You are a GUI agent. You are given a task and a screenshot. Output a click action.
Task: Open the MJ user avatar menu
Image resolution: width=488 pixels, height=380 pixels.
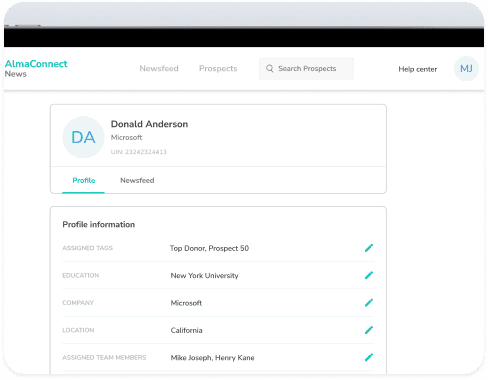[x=466, y=69]
